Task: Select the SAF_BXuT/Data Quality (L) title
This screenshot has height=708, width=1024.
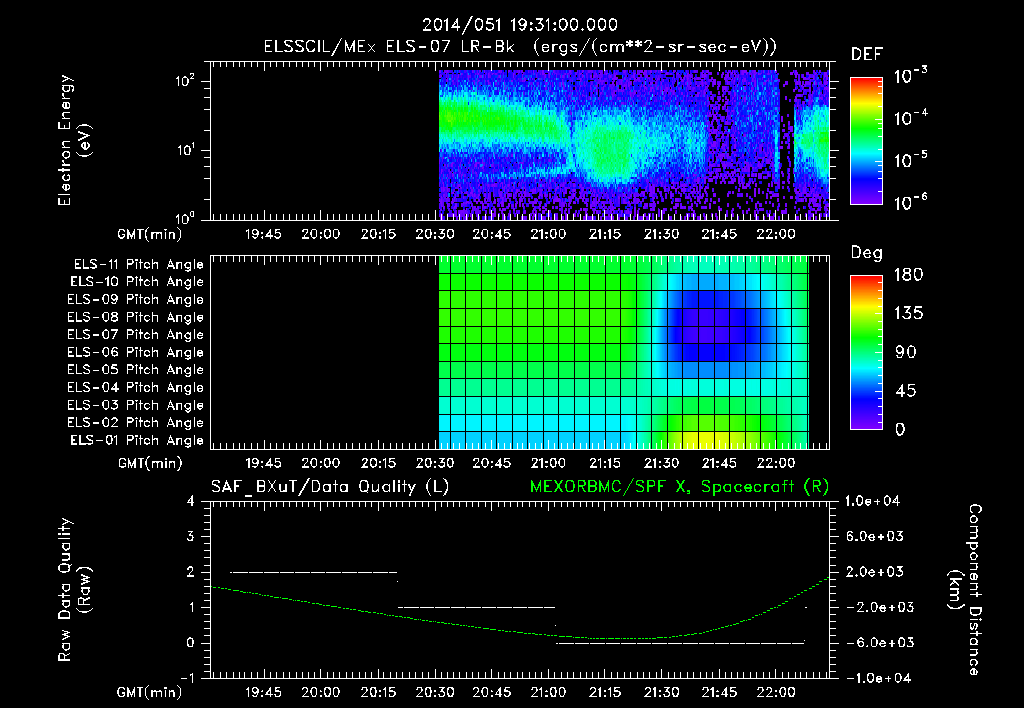Action: [x=329, y=487]
